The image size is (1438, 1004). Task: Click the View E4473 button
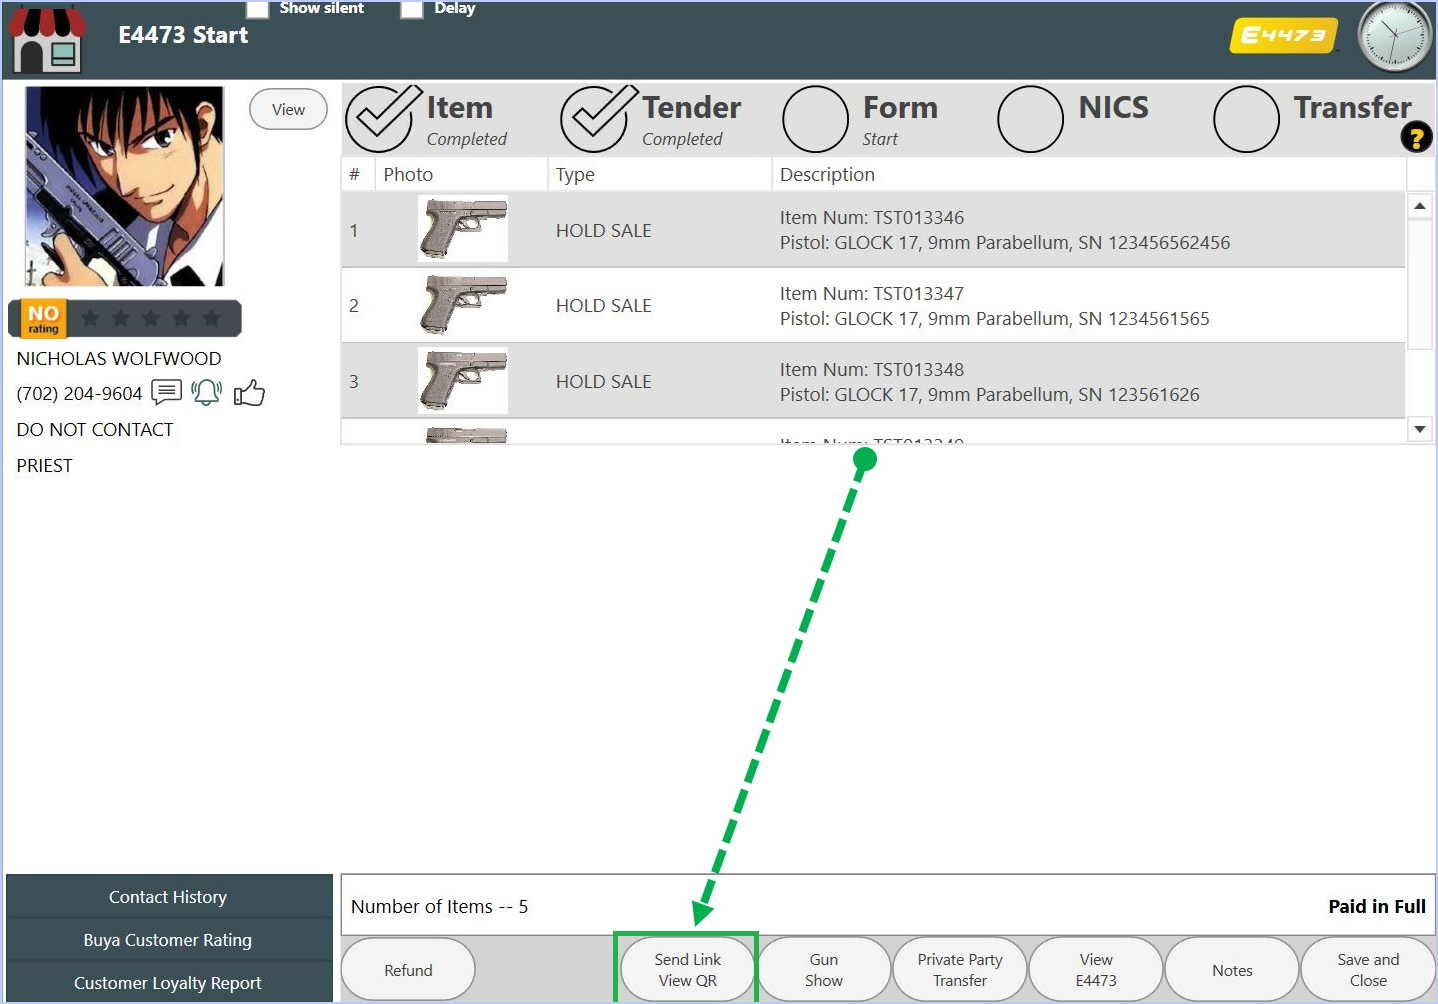(1096, 970)
